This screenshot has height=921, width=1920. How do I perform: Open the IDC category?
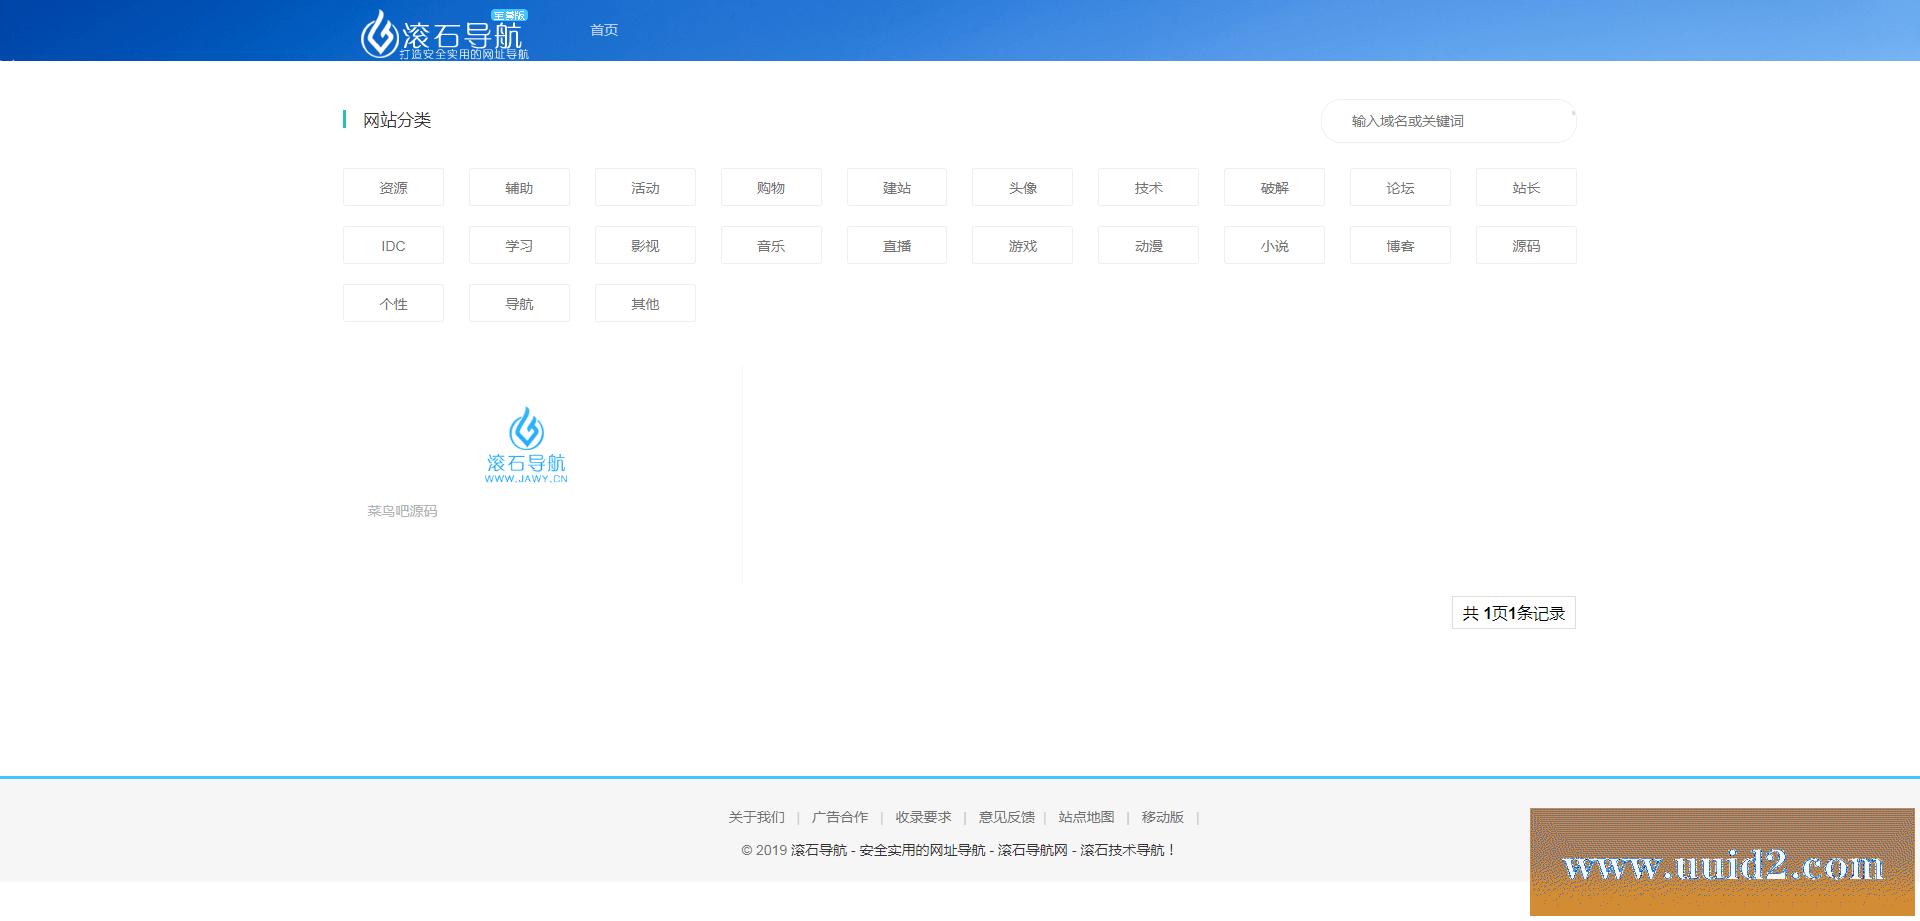[393, 245]
